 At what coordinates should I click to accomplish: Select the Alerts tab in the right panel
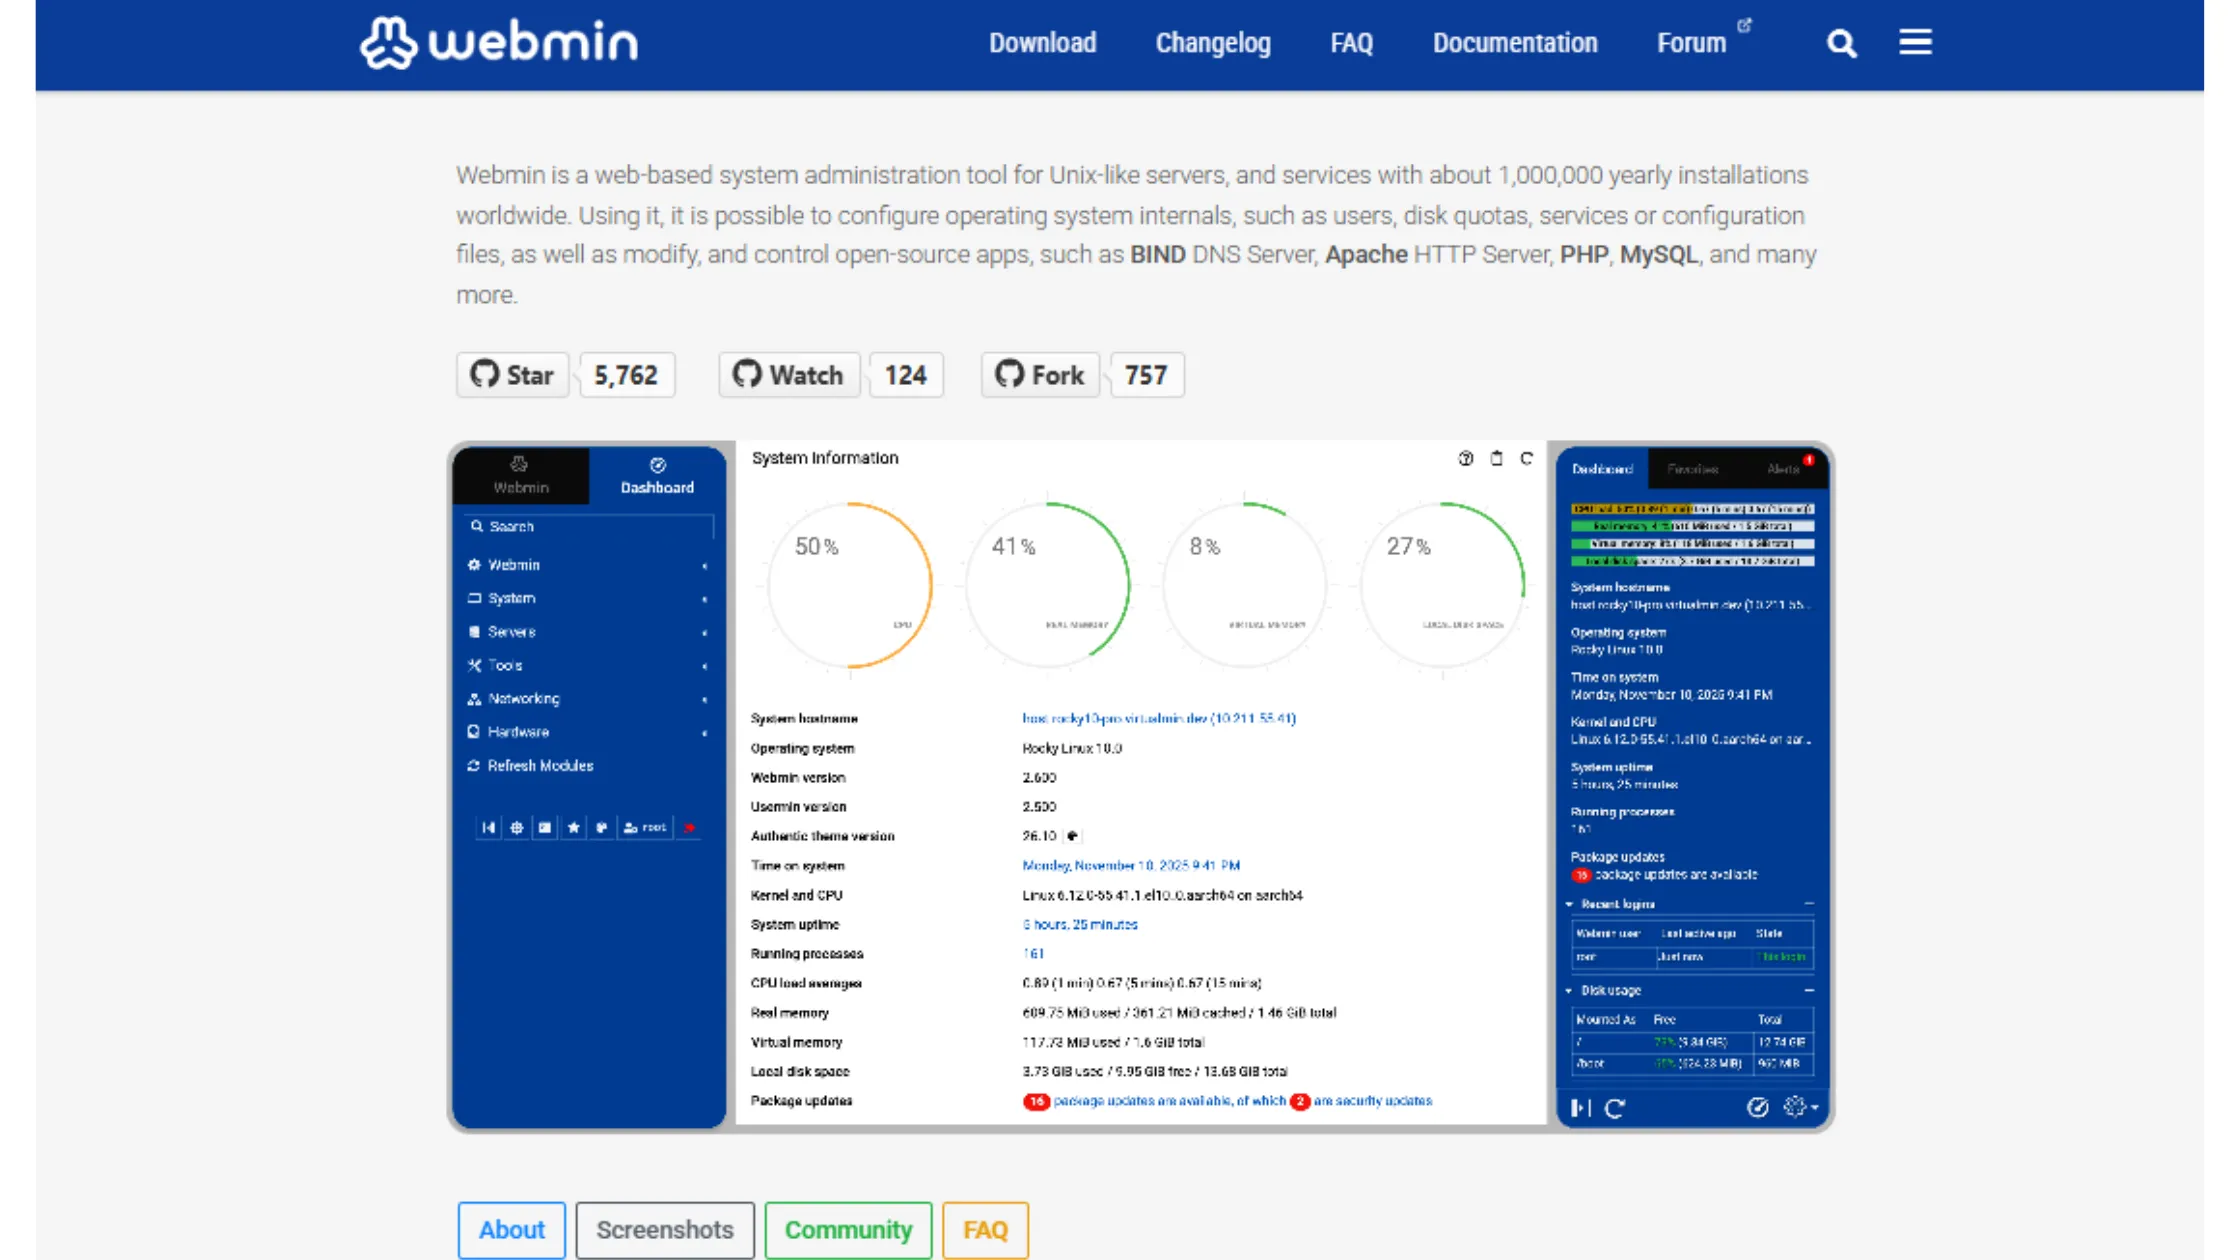(x=1783, y=469)
